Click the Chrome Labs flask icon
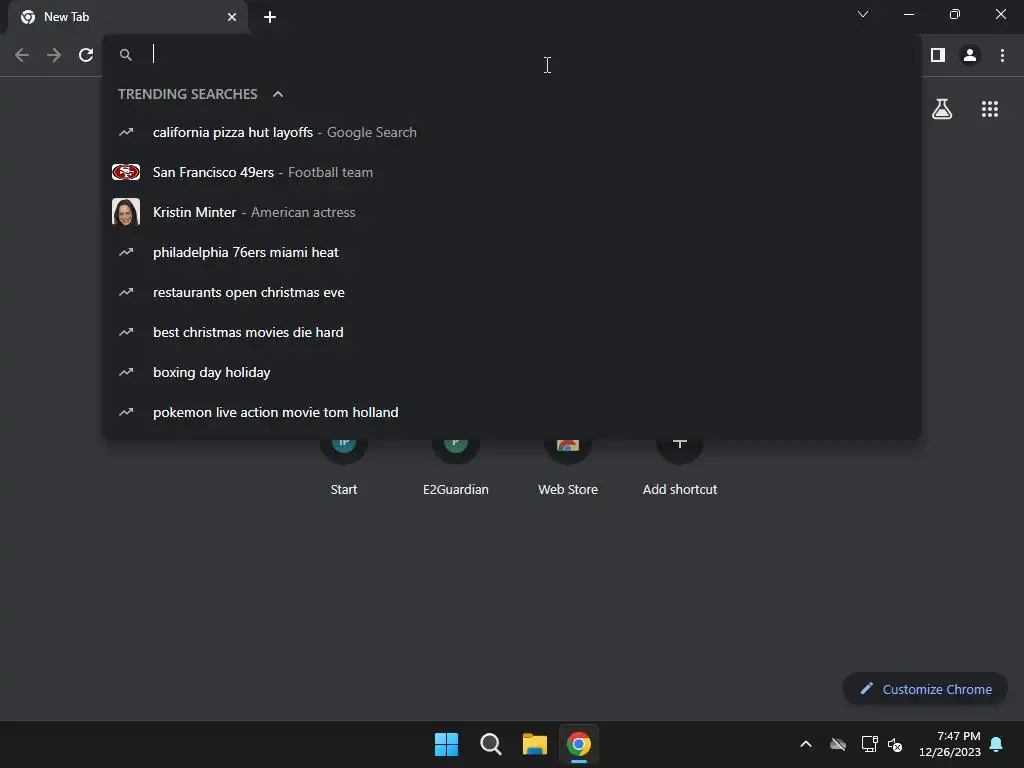This screenshot has width=1024, height=768. (x=942, y=109)
